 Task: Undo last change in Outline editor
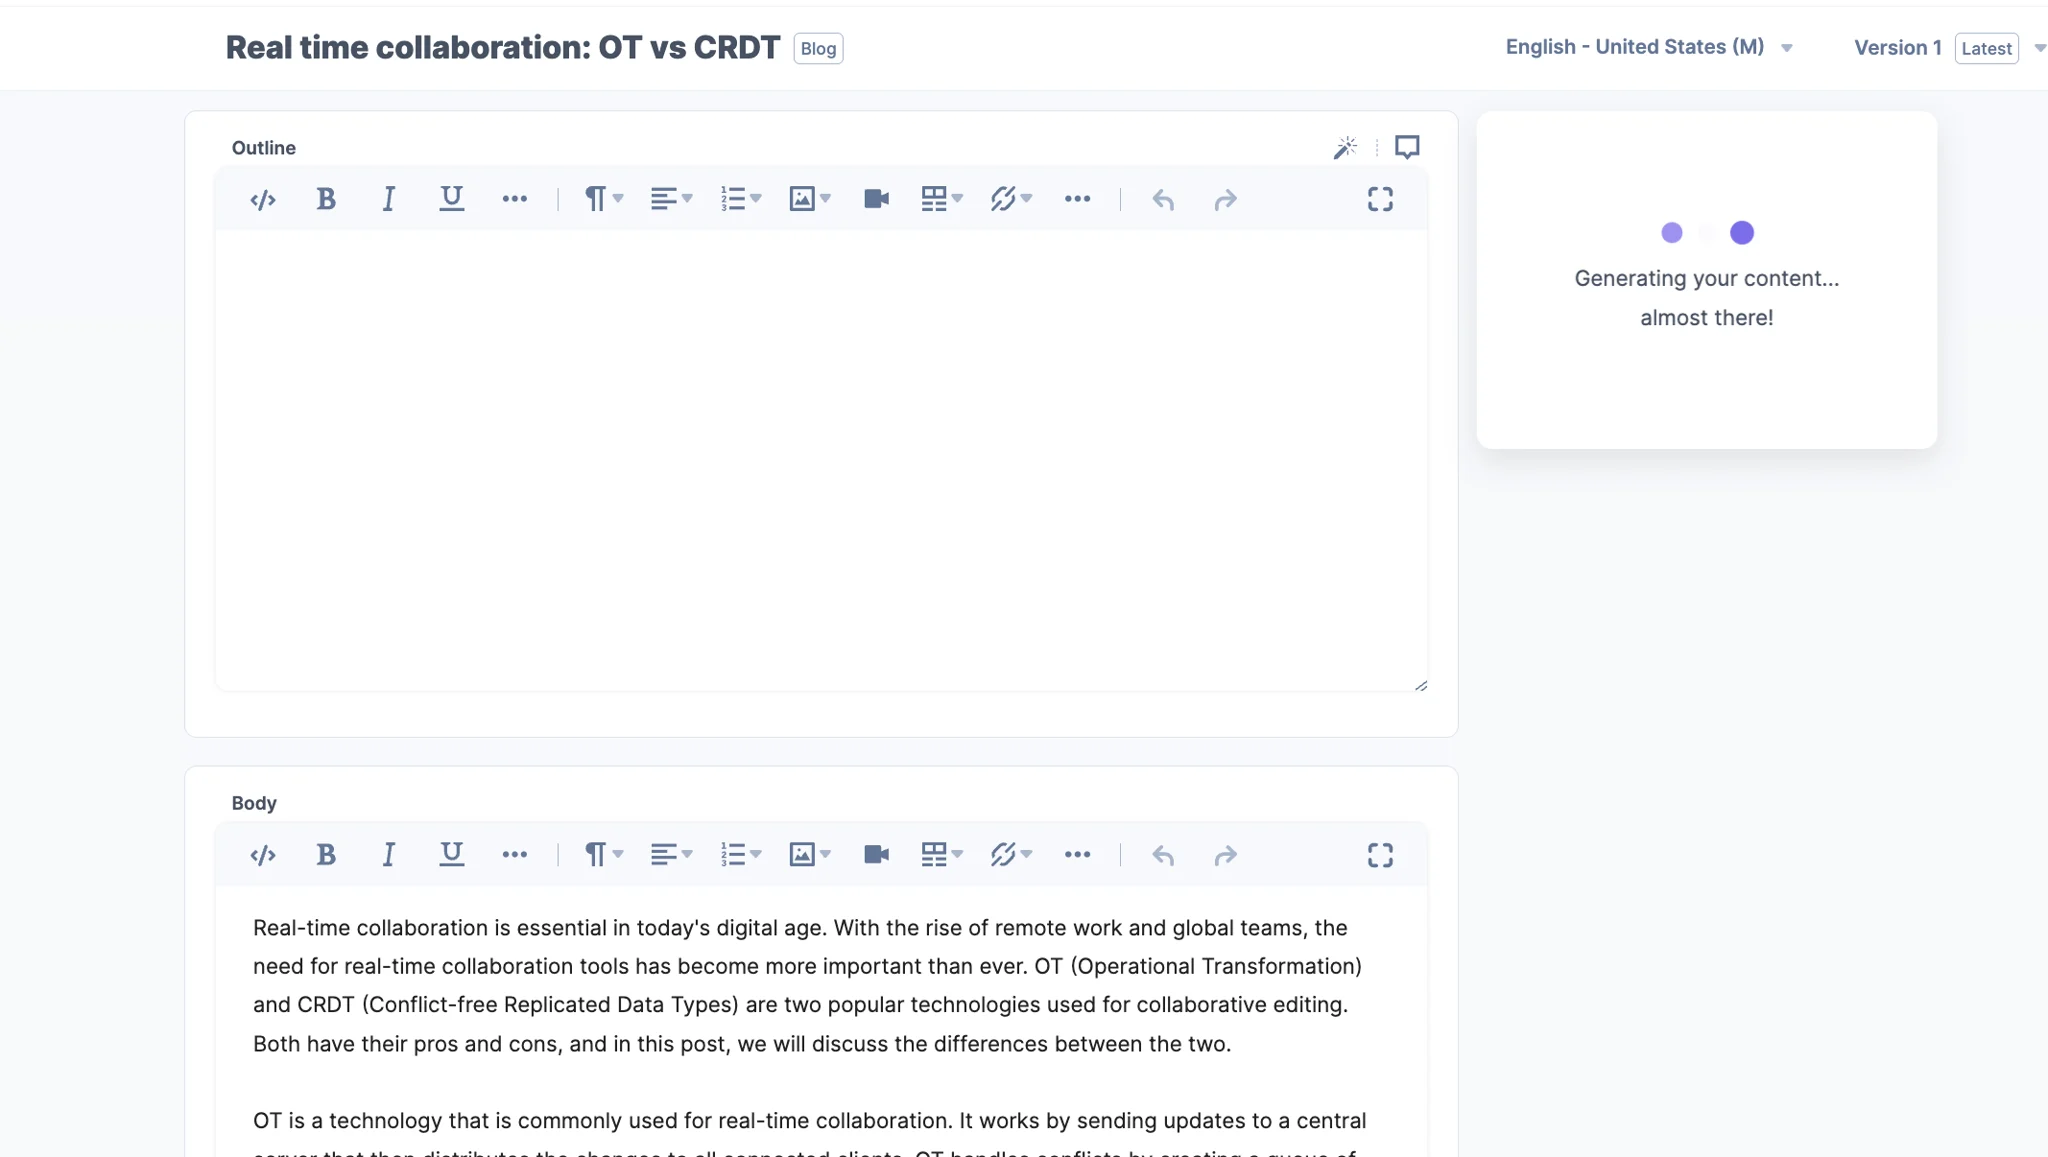click(x=1163, y=200)
